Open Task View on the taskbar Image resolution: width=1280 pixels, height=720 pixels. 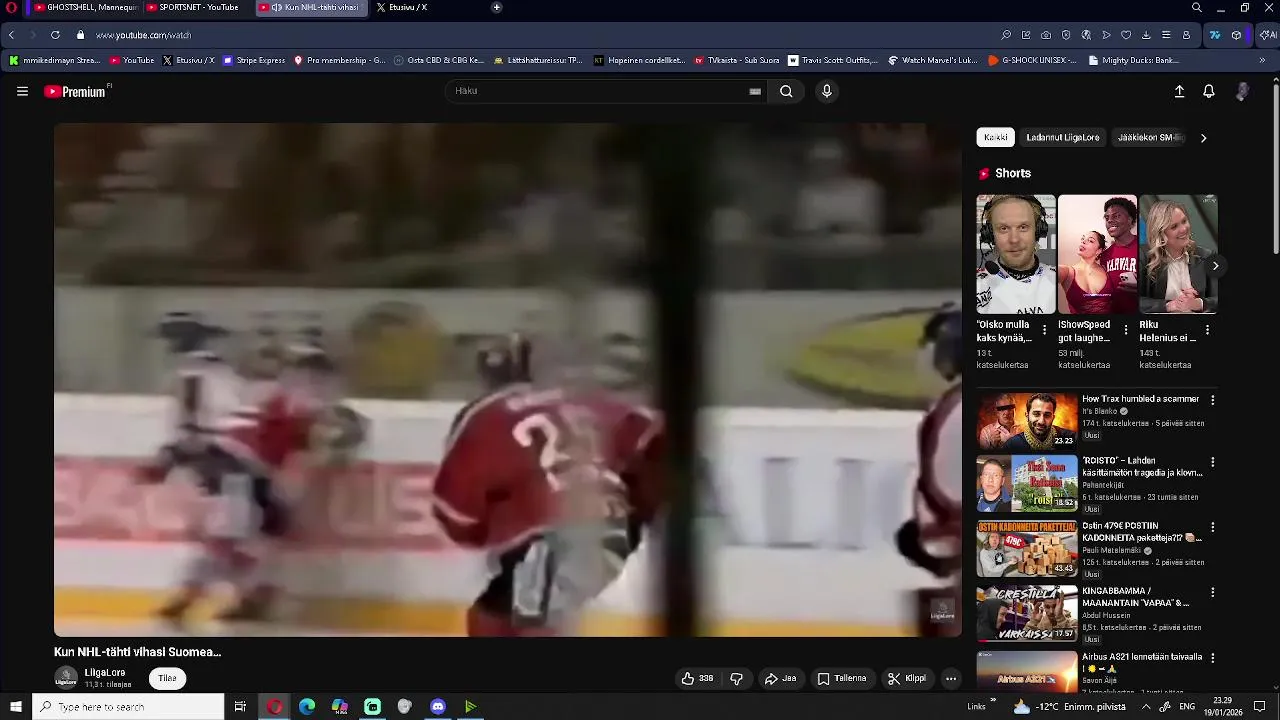tap(240, 707)
